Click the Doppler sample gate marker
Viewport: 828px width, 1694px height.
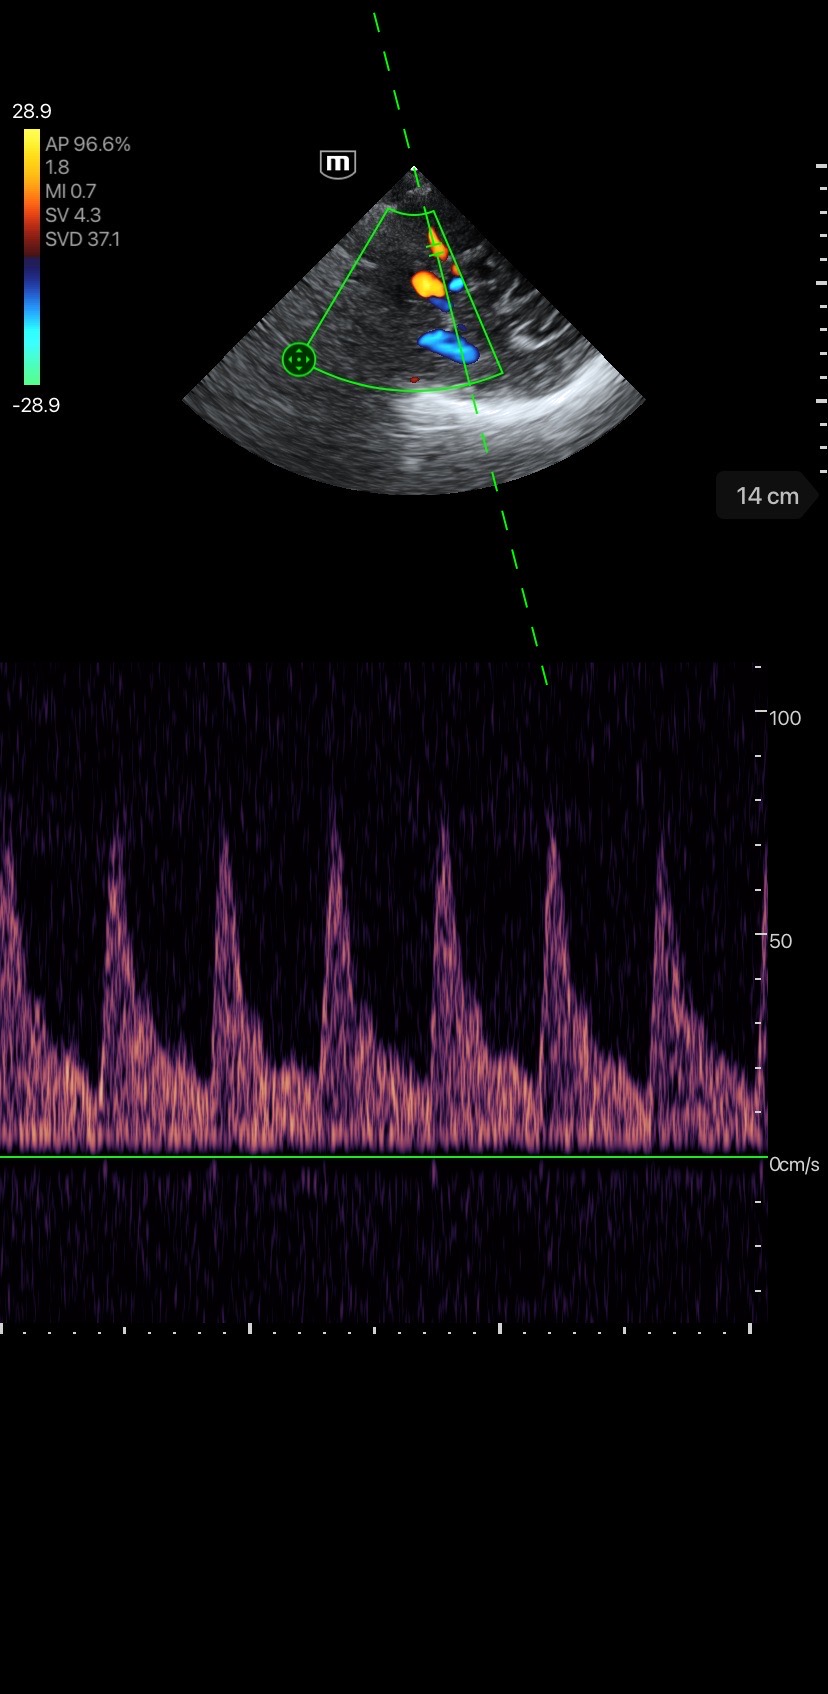435,252
